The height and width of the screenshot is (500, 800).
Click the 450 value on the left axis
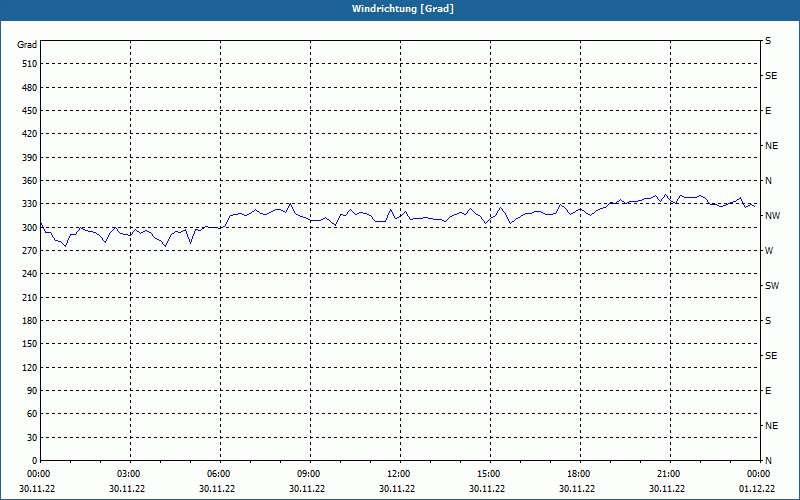click(x=30, y=111)
